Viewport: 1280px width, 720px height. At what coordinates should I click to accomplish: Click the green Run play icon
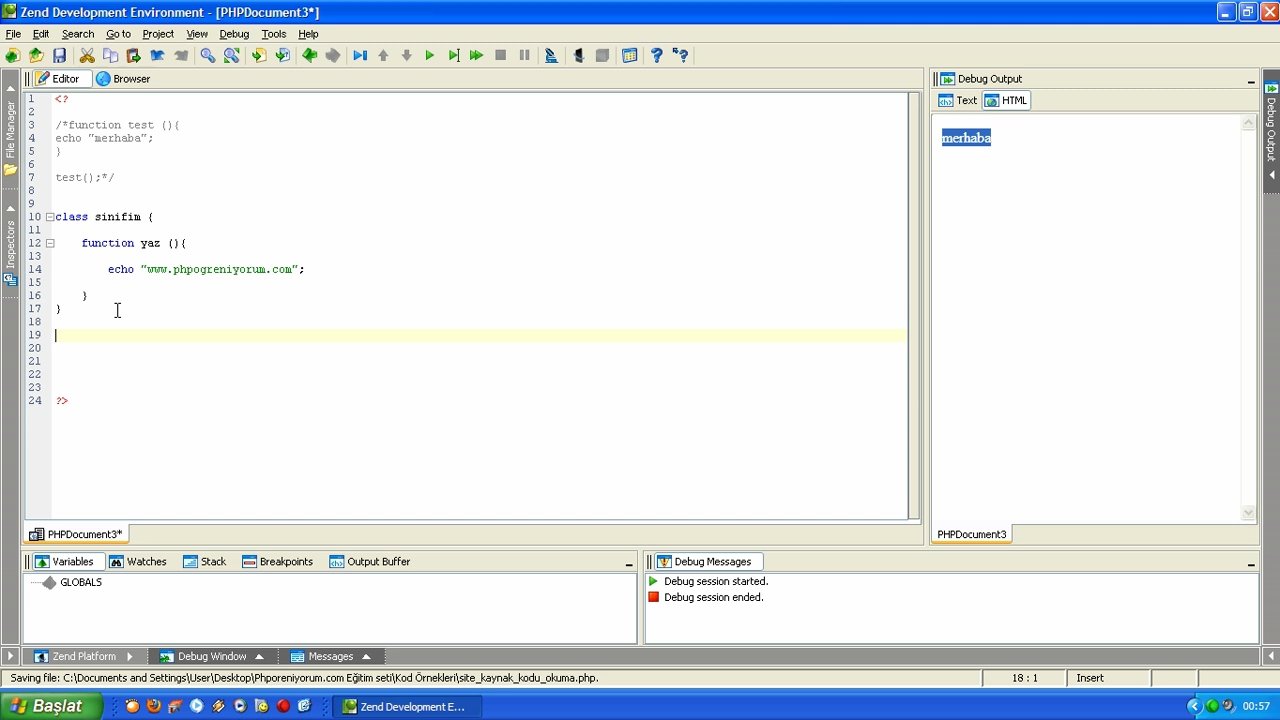click(430, 56)
